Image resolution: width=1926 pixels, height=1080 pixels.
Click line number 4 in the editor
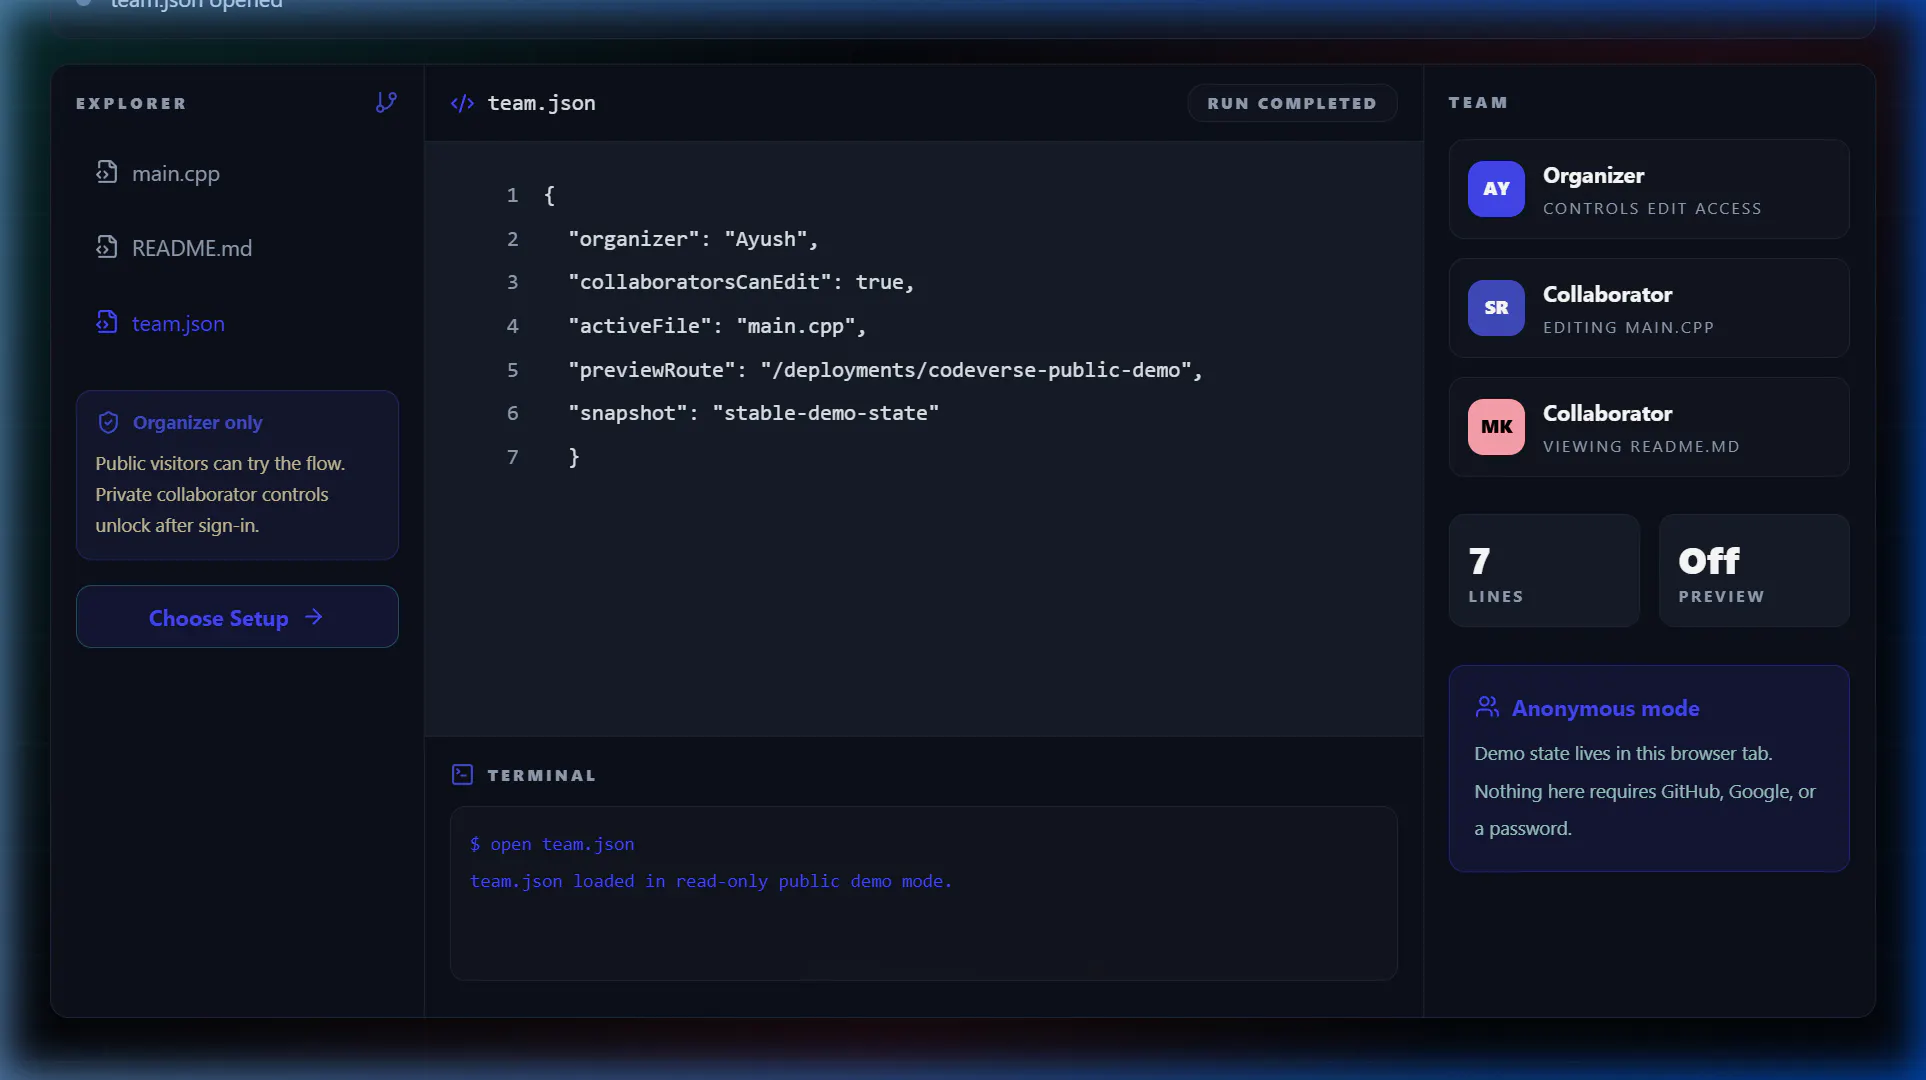click(x=512, y=326)
